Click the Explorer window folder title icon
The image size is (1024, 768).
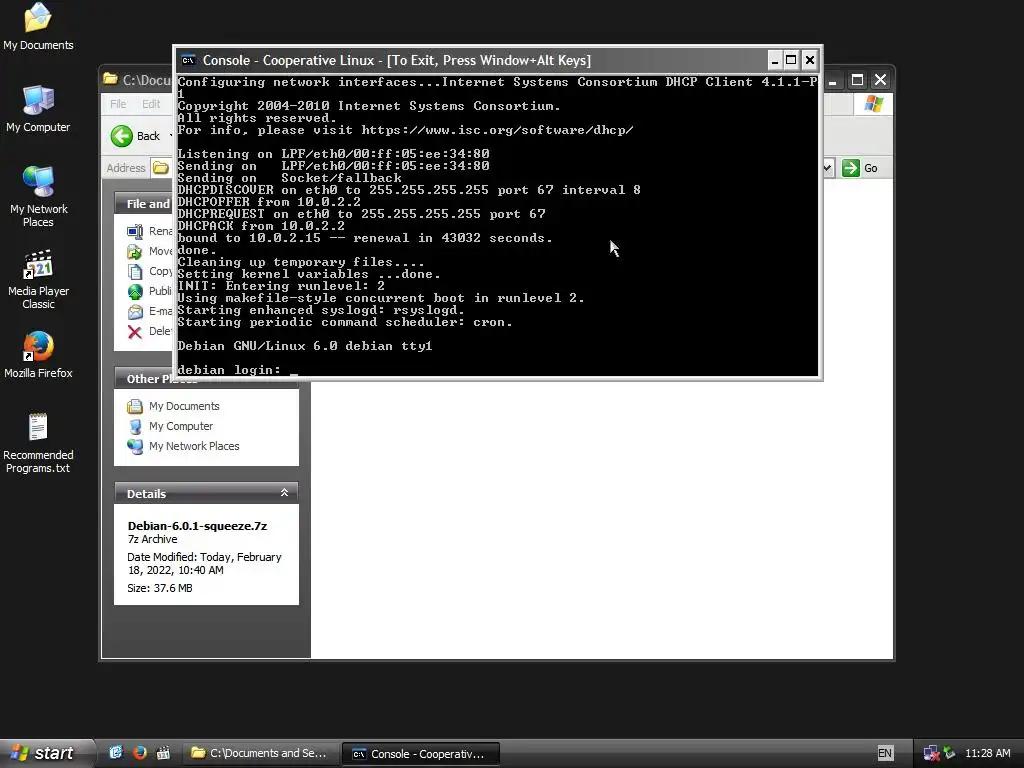coord(110,79)
